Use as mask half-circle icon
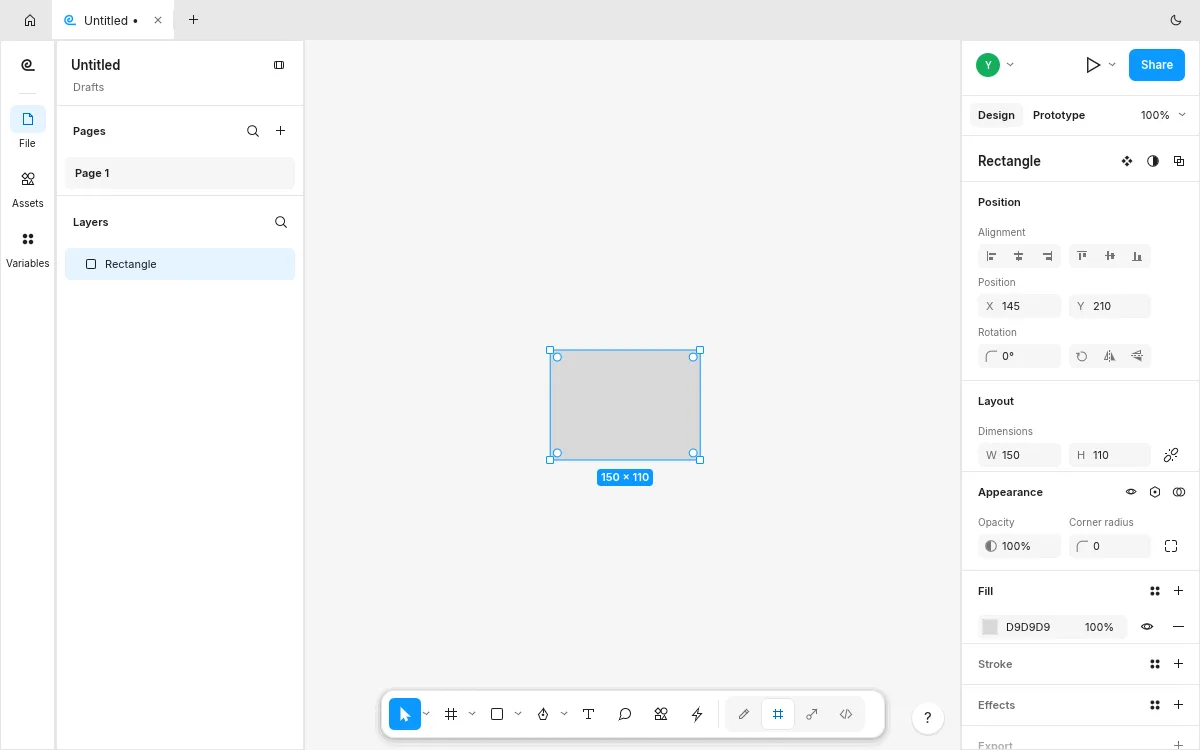1200x750 pixels. pyautogui.click(x=1153, y=161)
